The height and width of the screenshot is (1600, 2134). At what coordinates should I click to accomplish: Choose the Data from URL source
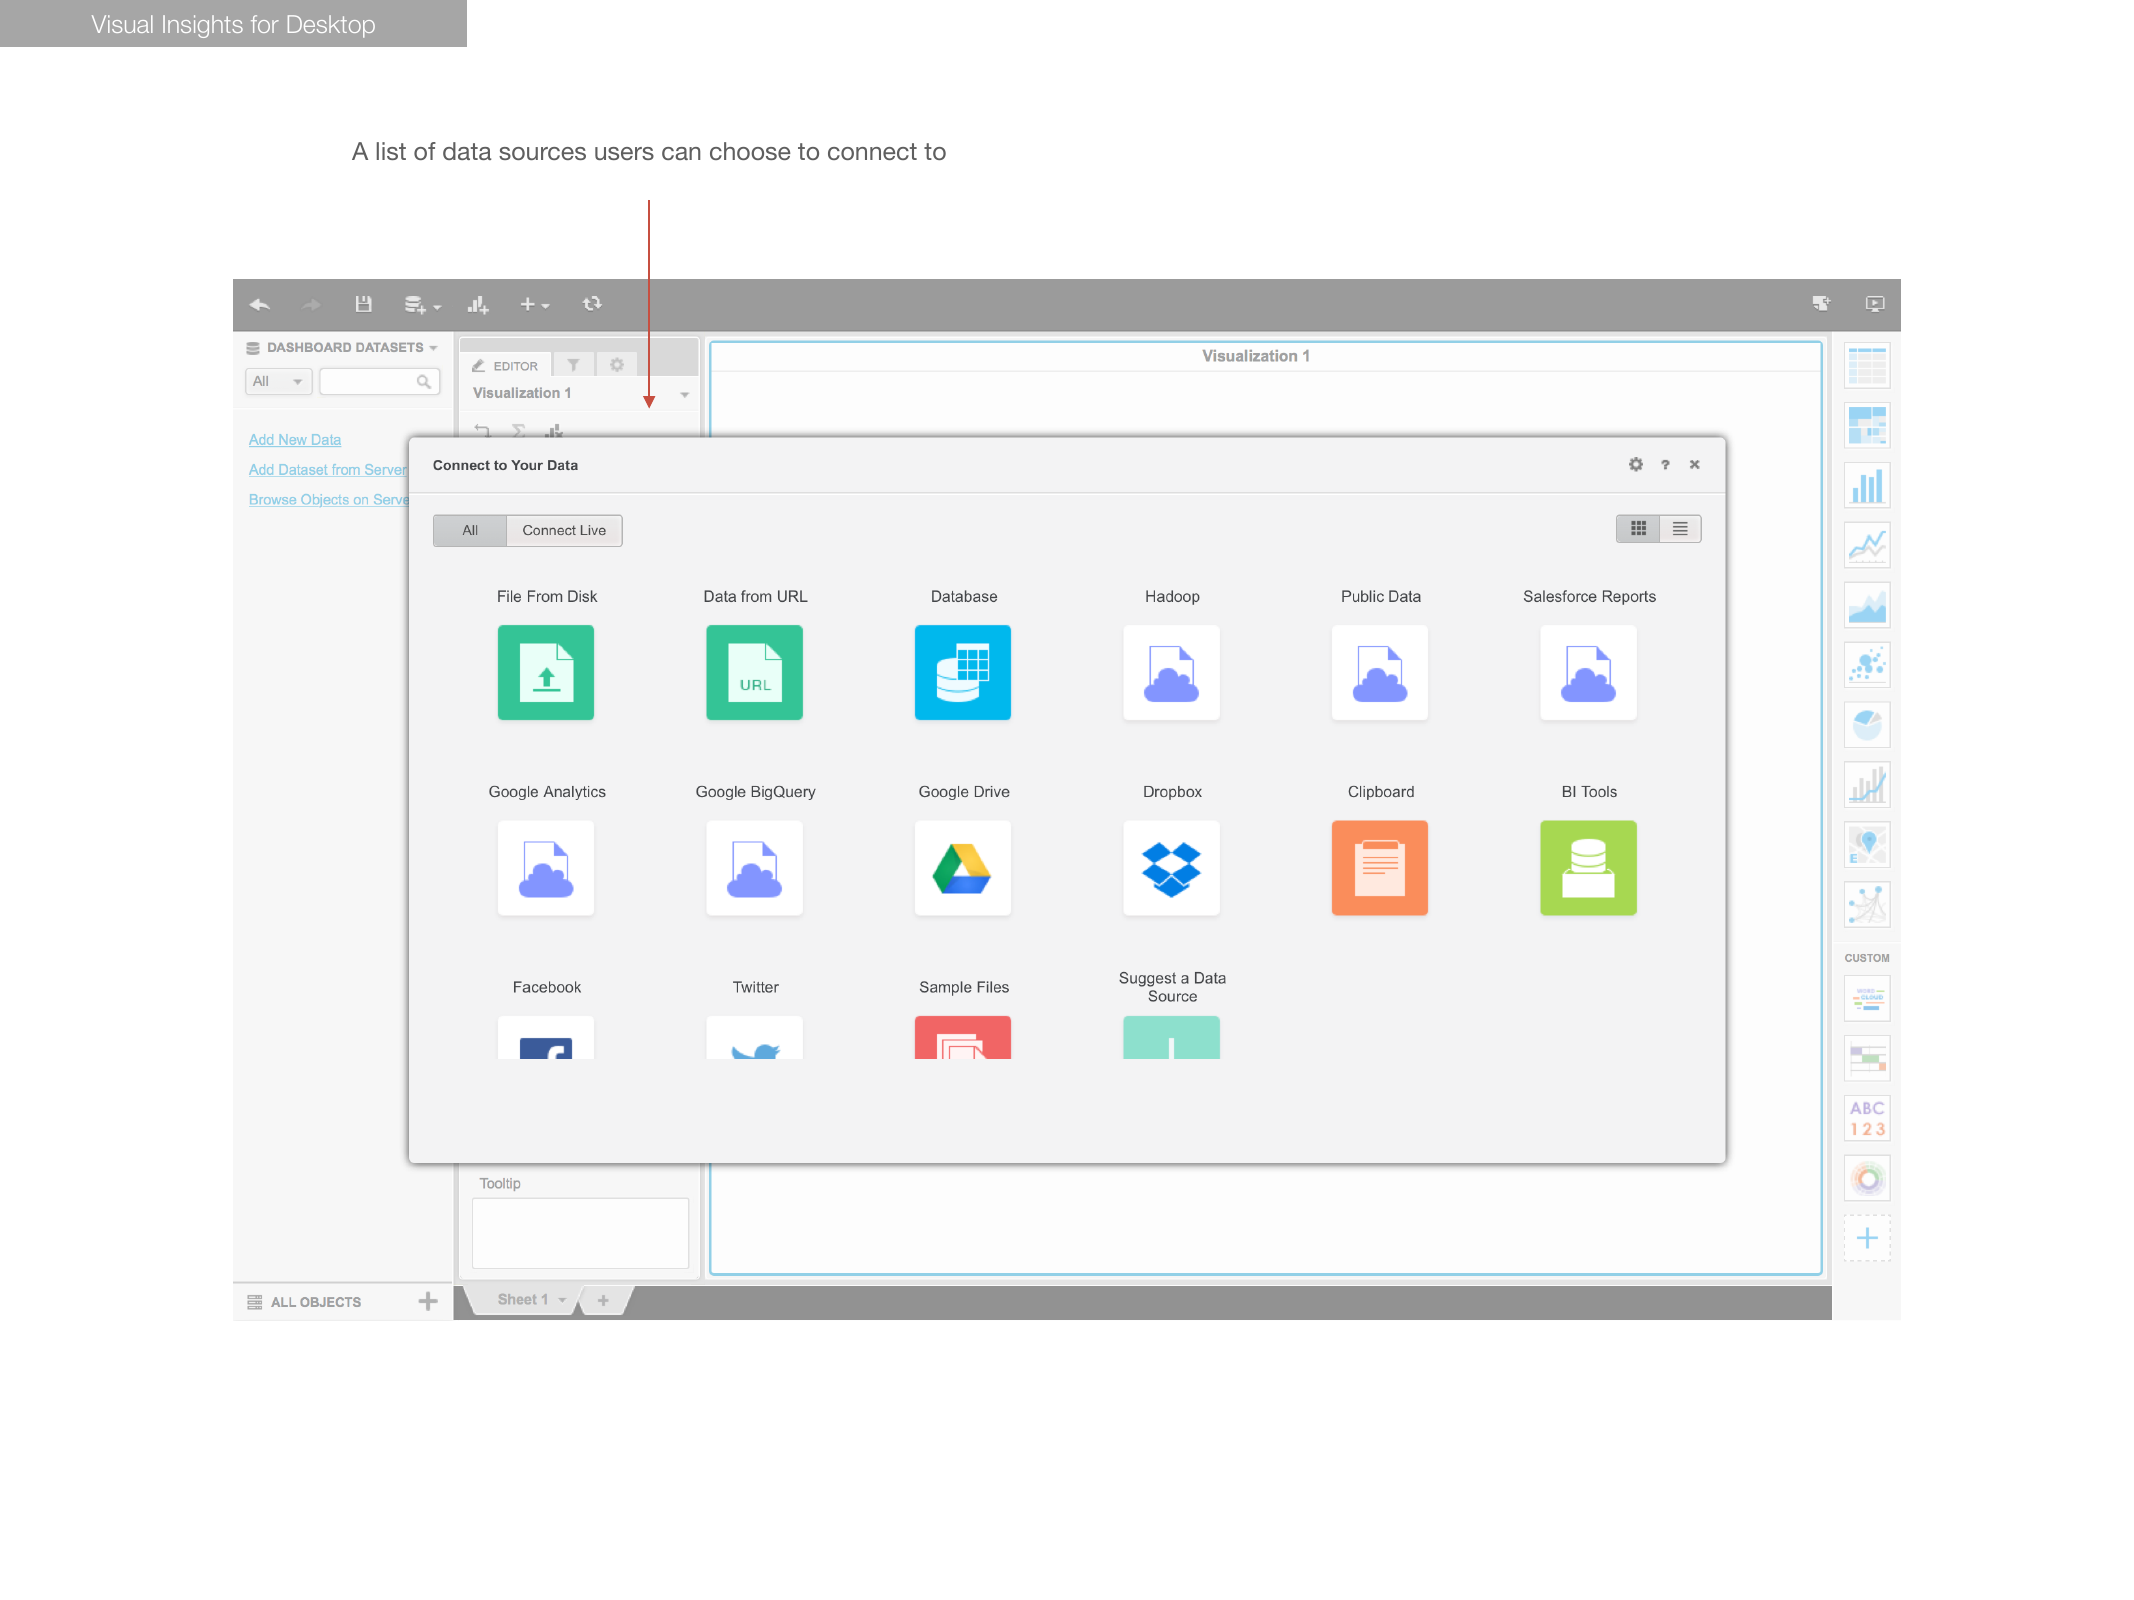pyautogui.click(x=754, y=672)
